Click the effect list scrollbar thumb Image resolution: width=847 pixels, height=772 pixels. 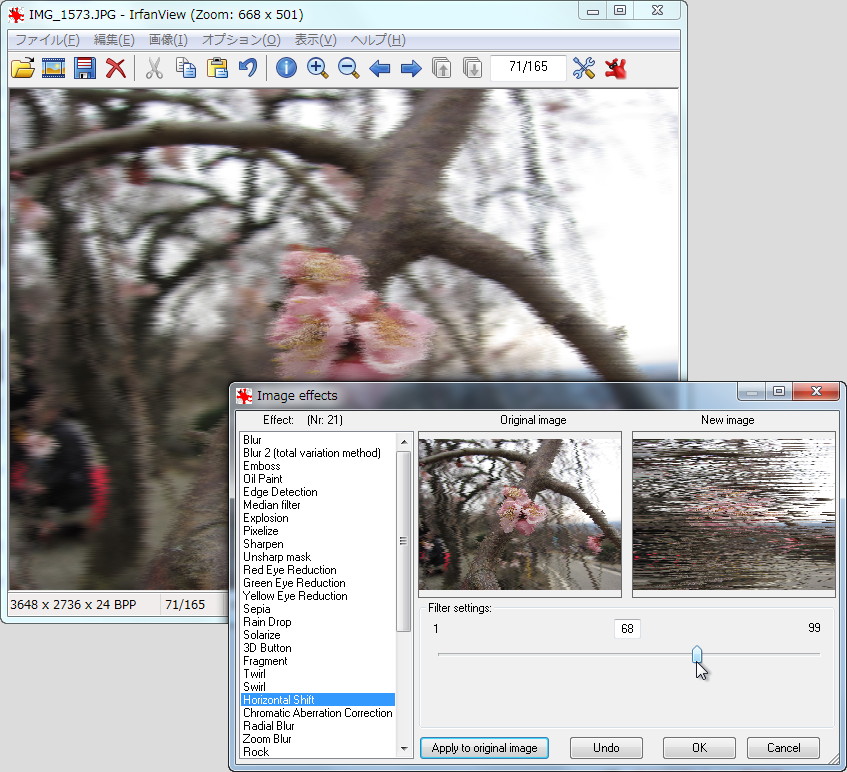click(x=404, y=541)
